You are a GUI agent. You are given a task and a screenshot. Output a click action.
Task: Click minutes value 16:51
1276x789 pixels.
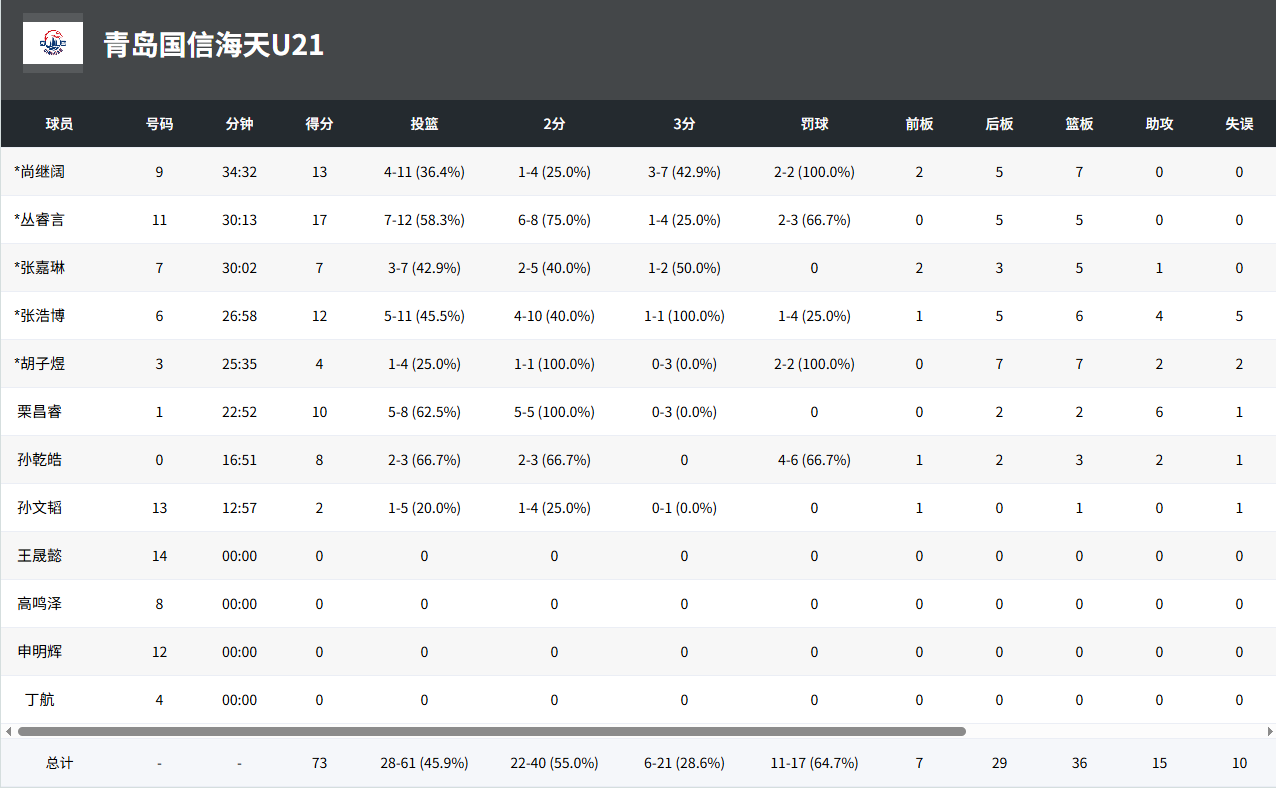(239, 460)
